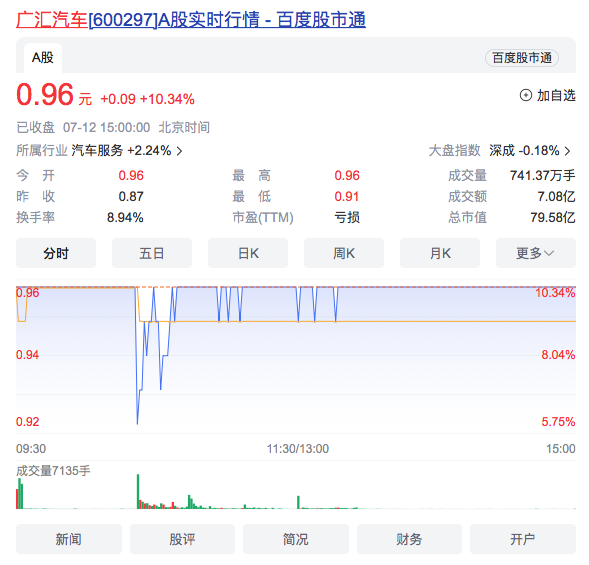This screenshot has width=589, height=565.
Task: Click the 昨收 value 0.87
Action: point(131,196)
